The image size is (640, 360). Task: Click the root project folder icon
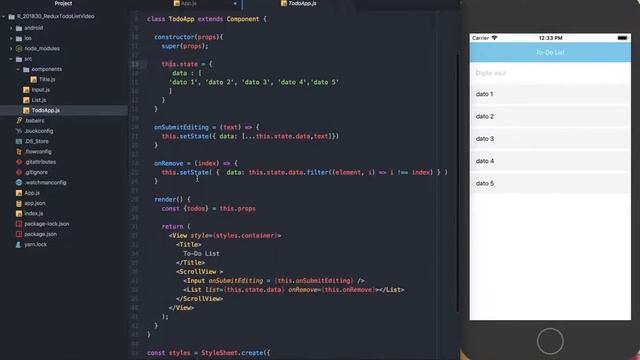pyautogui.click(x=11, y=17)
